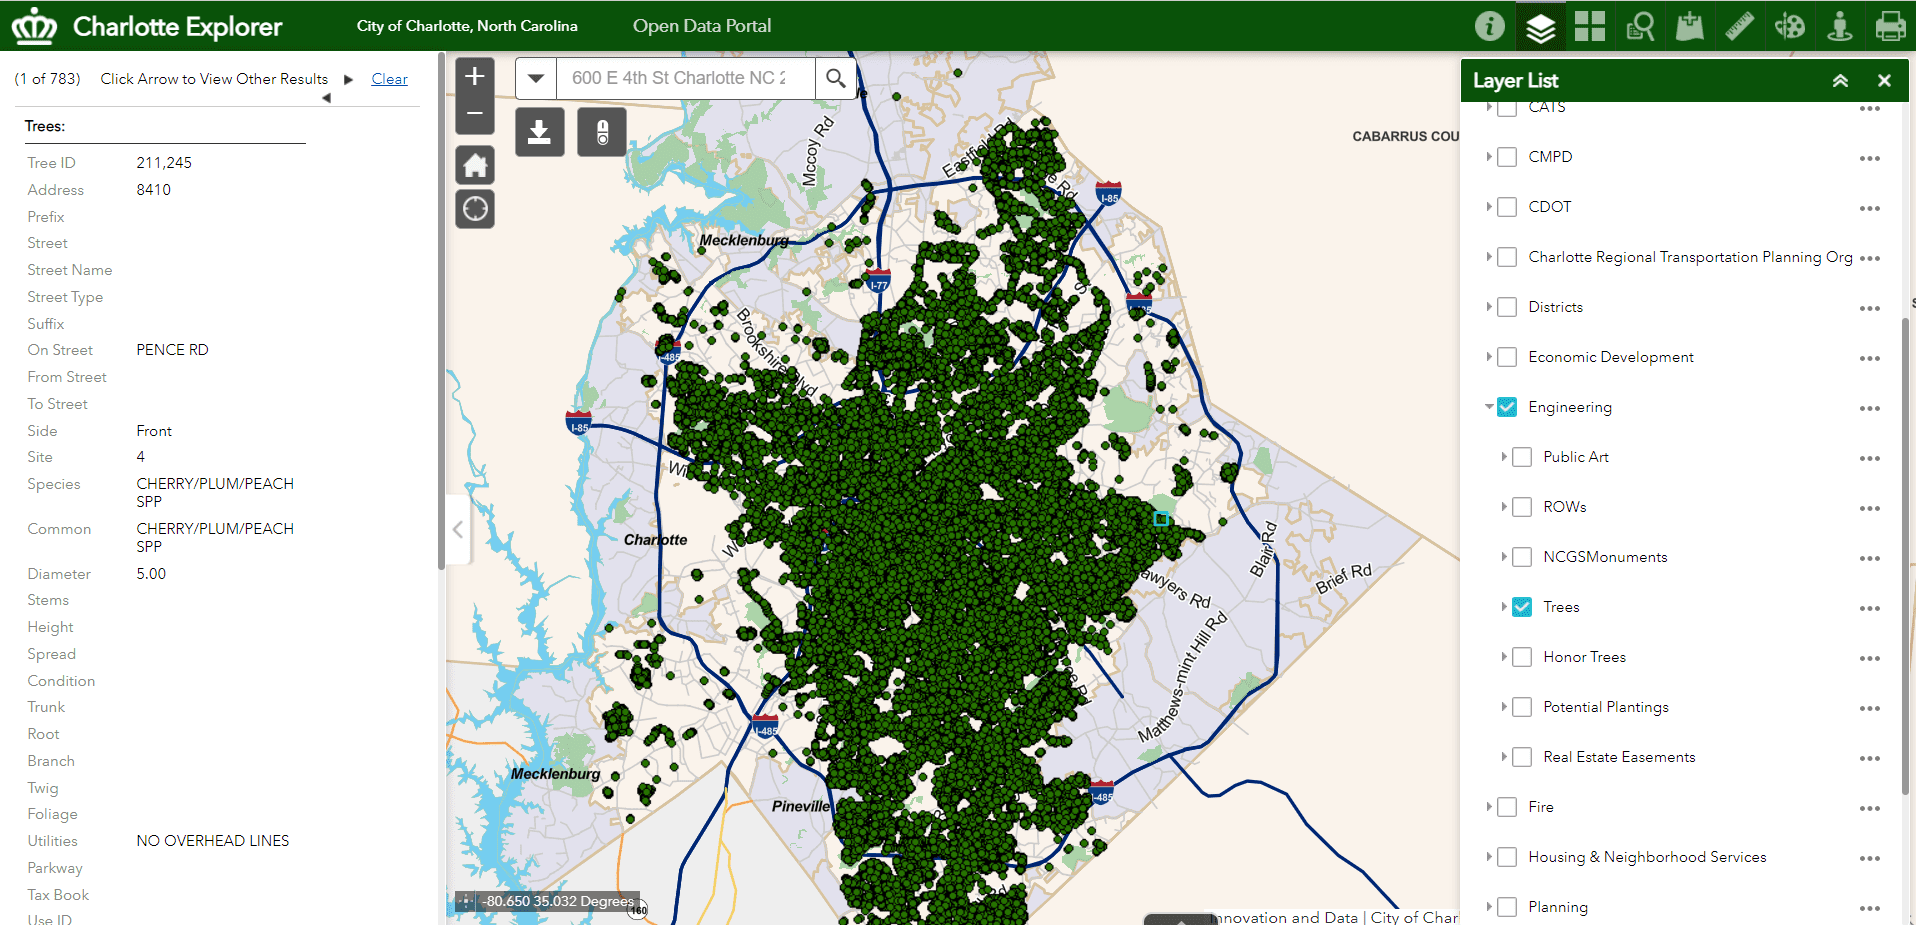Image resolution: width=1916 pixels, height=925 pixels.
Task: Expand the NCGSMonuments sublayer
Action: coord(1504,557)
